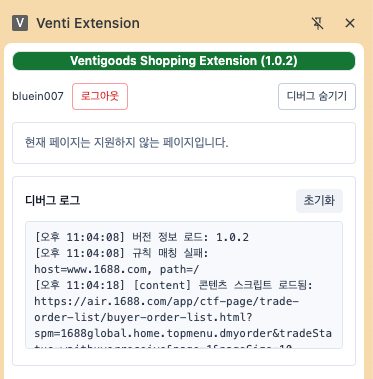Screen dimensions: 373x379
Task: Click the buyer-order-list.html log line
Action: (x=143, y=317)
